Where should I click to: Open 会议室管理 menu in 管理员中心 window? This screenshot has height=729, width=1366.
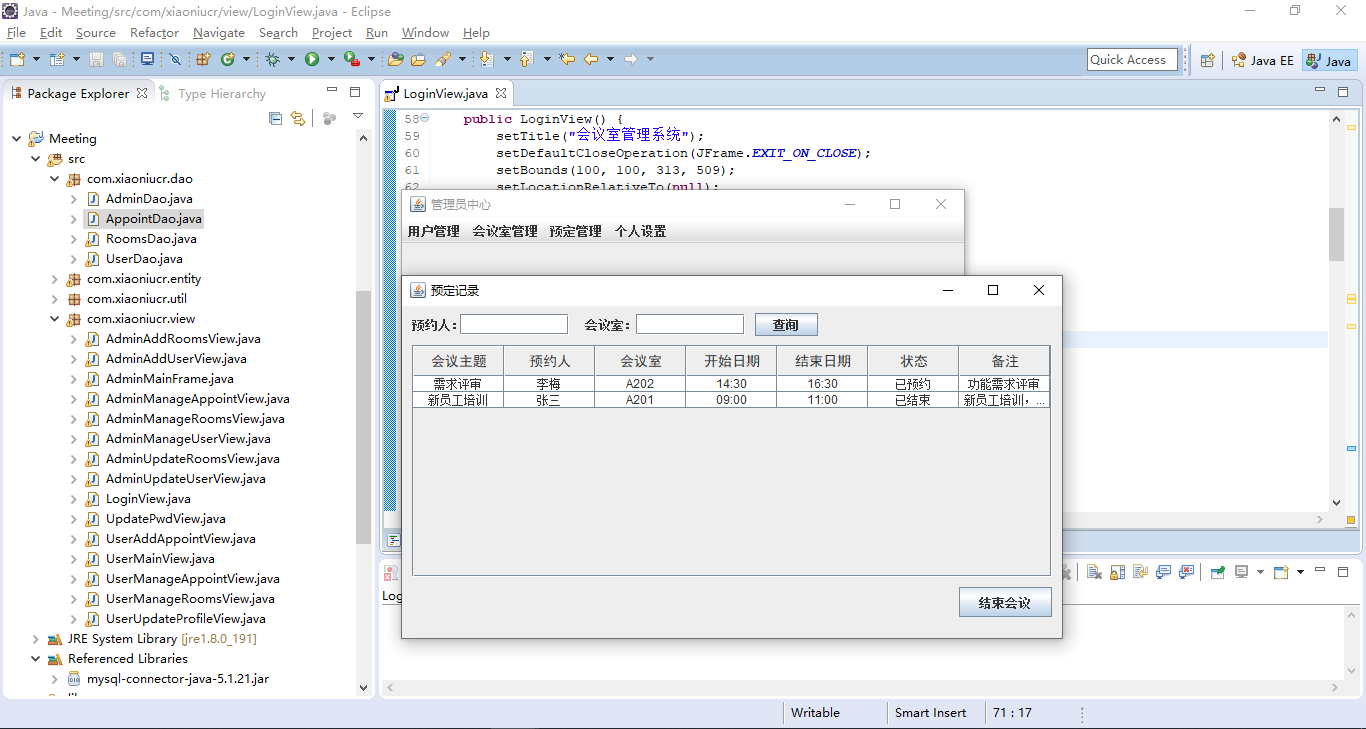pyautogui.click(x=505, y=231)
